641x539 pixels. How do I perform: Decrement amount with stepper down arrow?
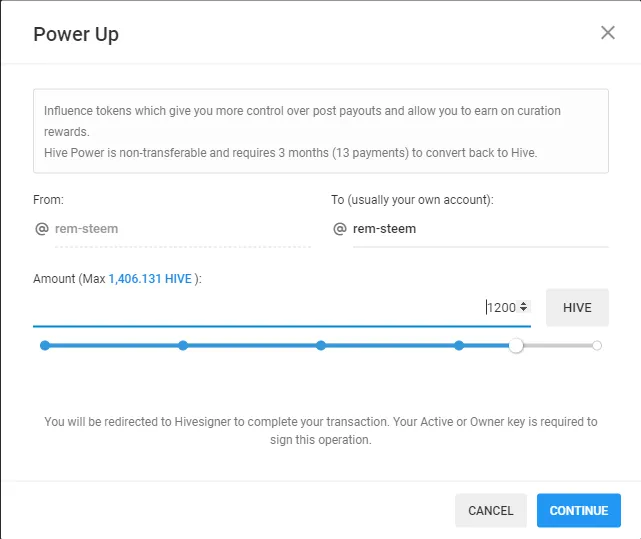[523, 310]
